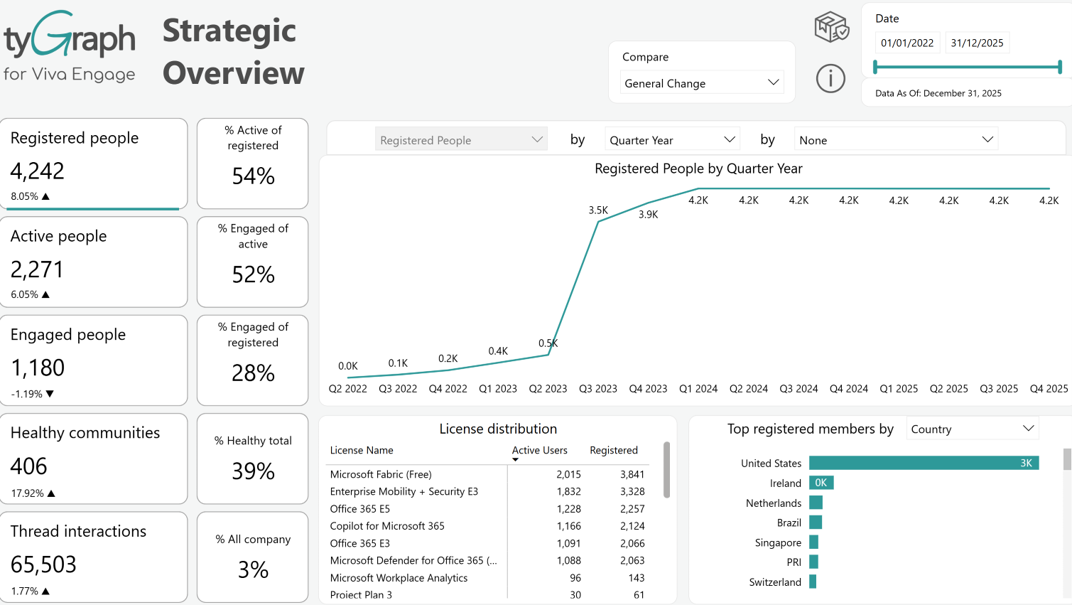Select the Healthy communities card
Image resolution: width=1072 pixels, height=605 pixels.
point(94,459)
